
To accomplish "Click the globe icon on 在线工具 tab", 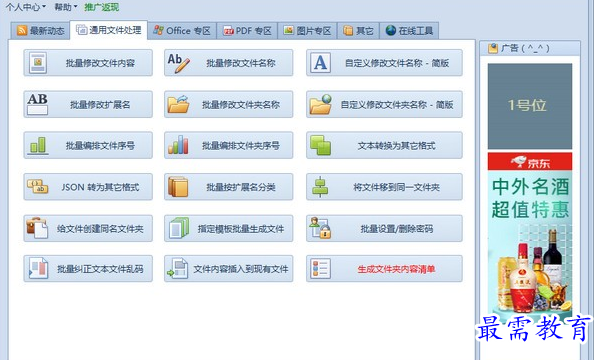I will [x=390, y=31].
